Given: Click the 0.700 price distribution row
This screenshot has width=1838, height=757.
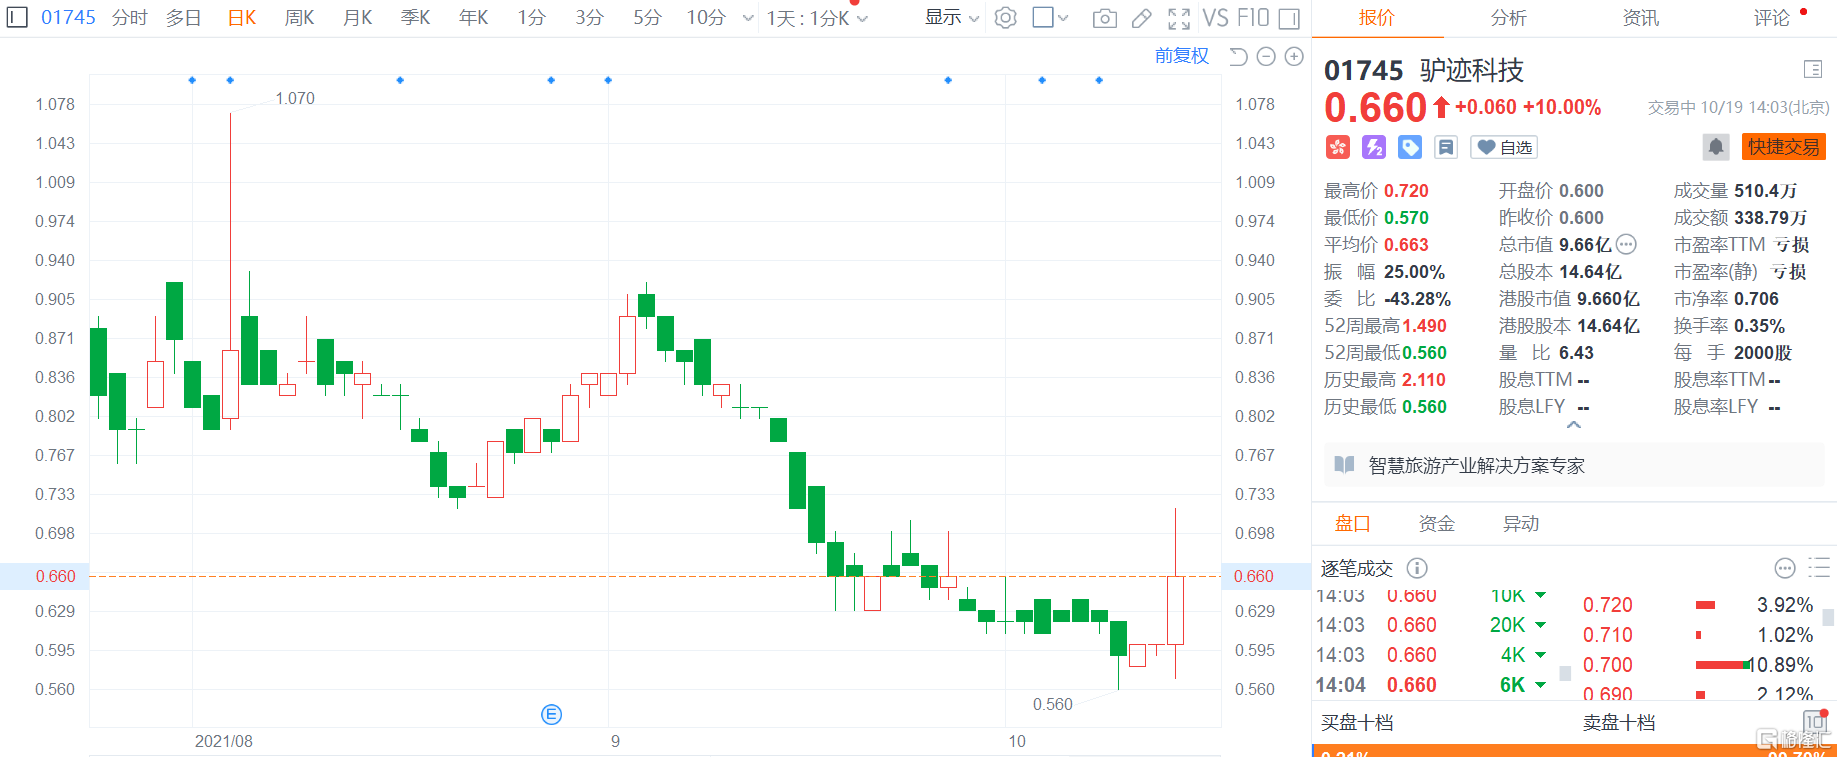Looking at the screenshot, I should (x=1699, y=665).
